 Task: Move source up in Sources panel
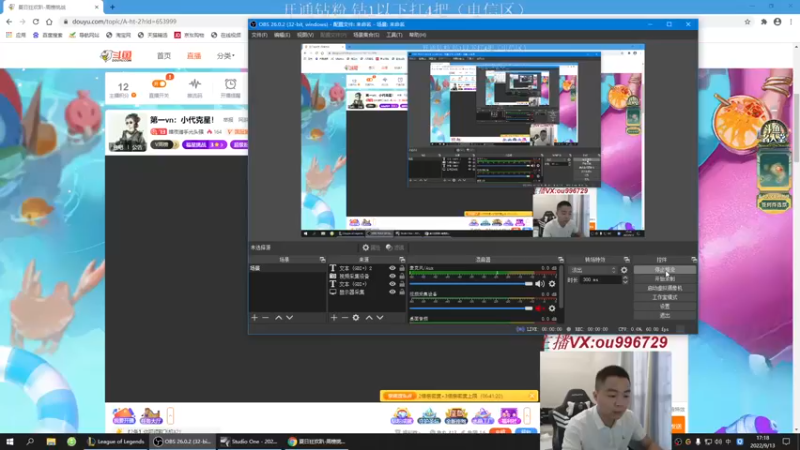369,317
